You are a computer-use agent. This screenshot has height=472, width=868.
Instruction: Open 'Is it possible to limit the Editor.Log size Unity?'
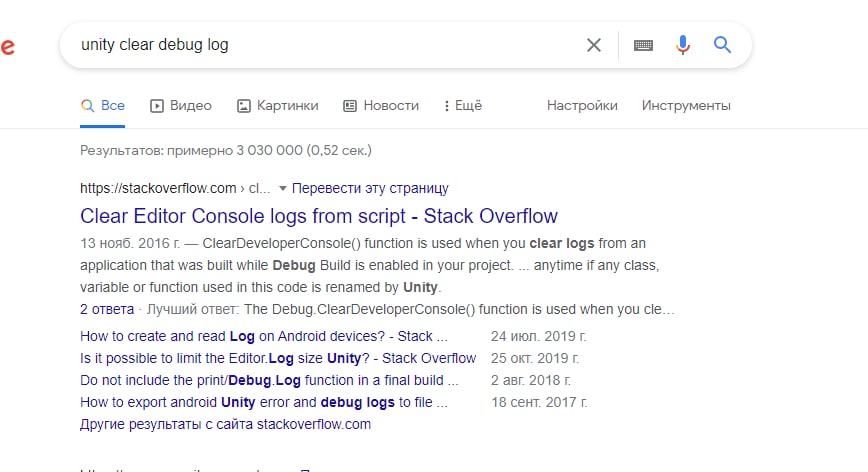click(x=278, y=358)
